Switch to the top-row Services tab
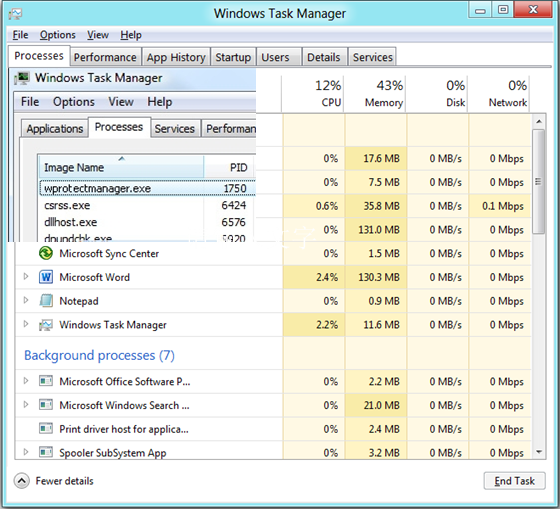The image size is (560, 509). pos(372,57)
